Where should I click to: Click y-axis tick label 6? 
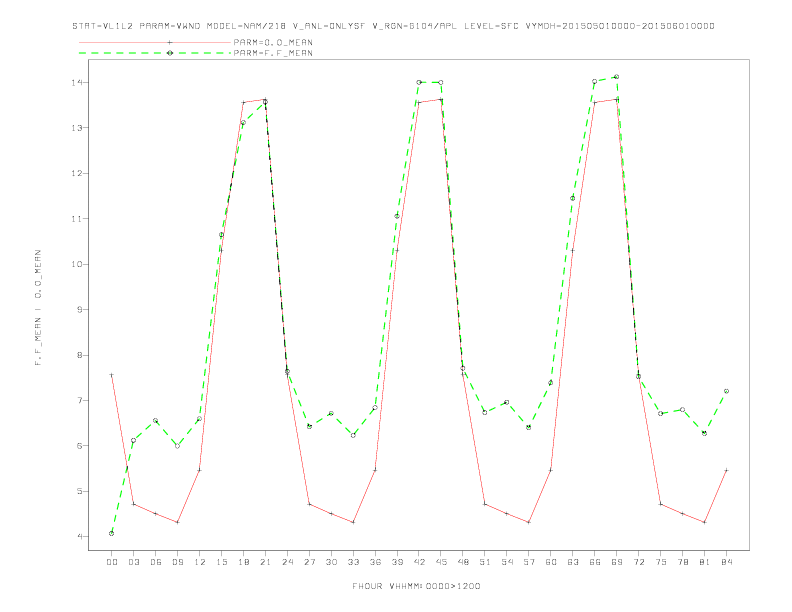tap(80, 445)
